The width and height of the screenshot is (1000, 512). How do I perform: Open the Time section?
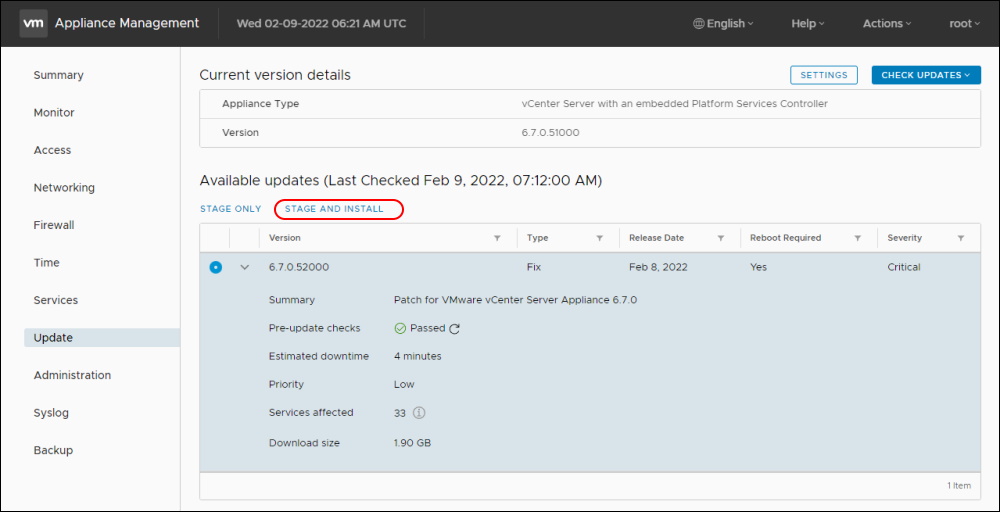47,263
